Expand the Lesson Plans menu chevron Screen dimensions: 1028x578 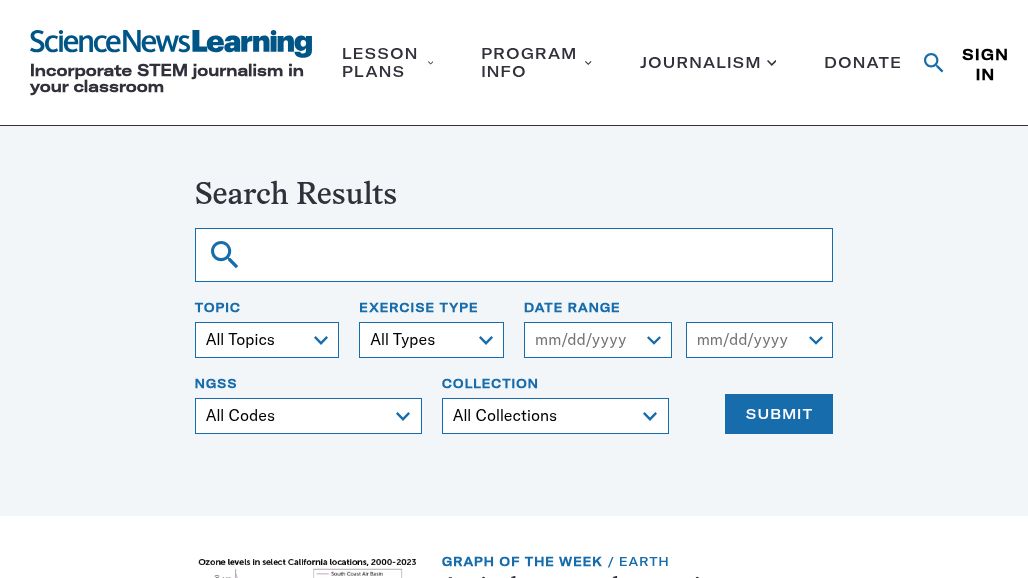click(431, 63)
